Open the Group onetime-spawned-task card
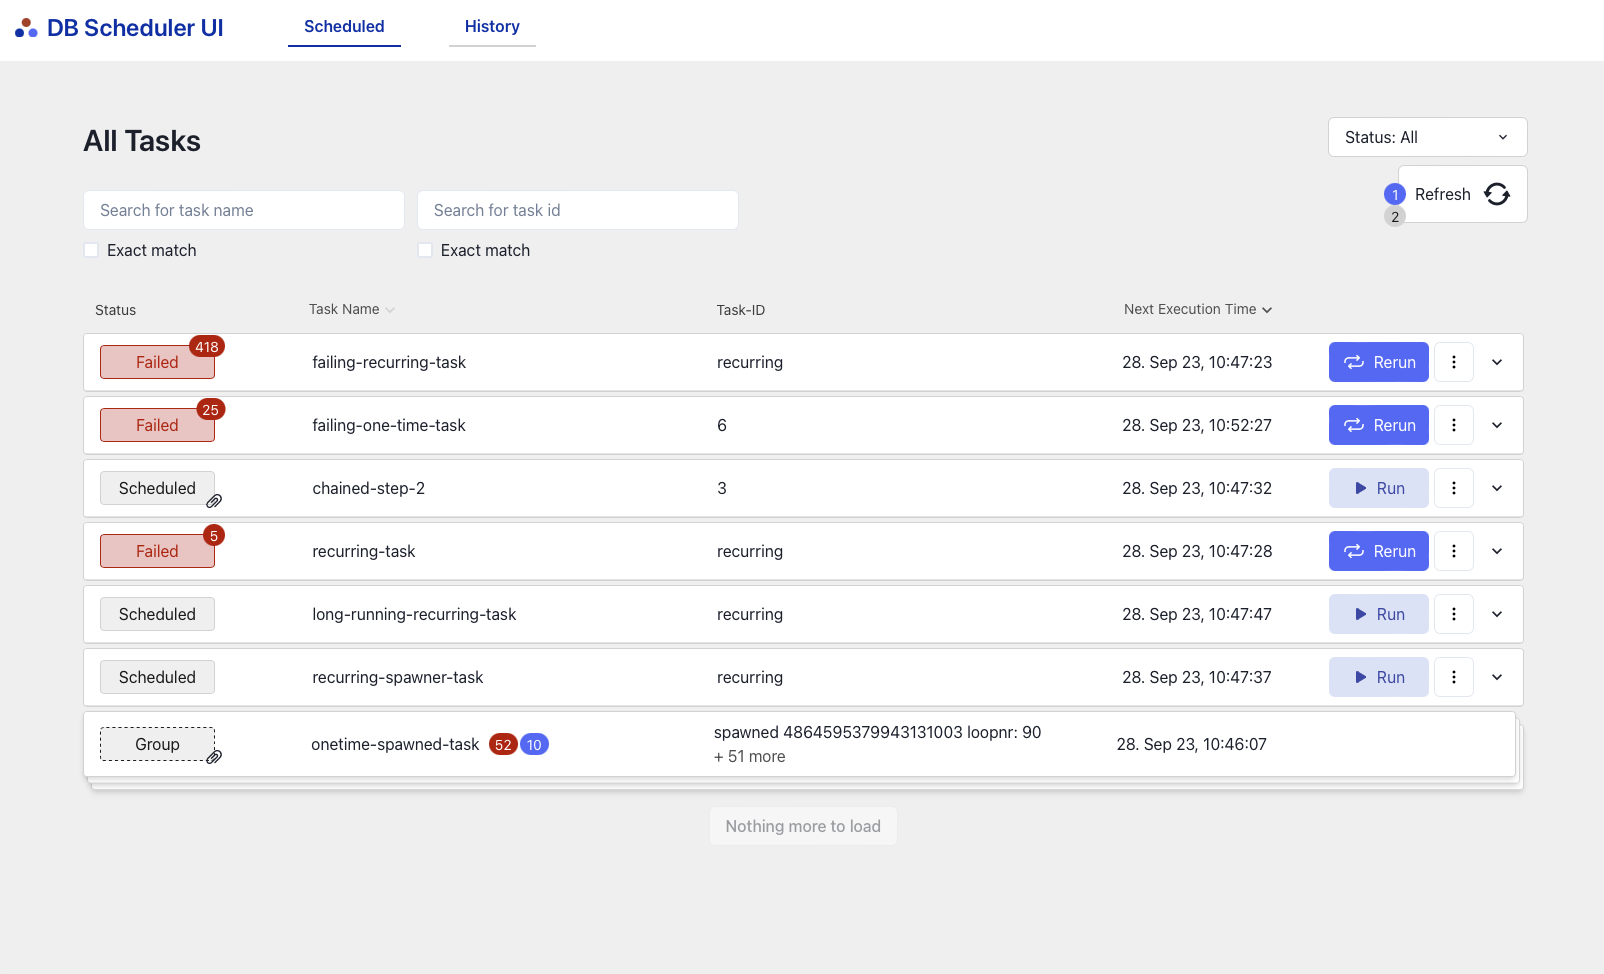Viewport: 1604px width, 974px height. click(800, 744)
